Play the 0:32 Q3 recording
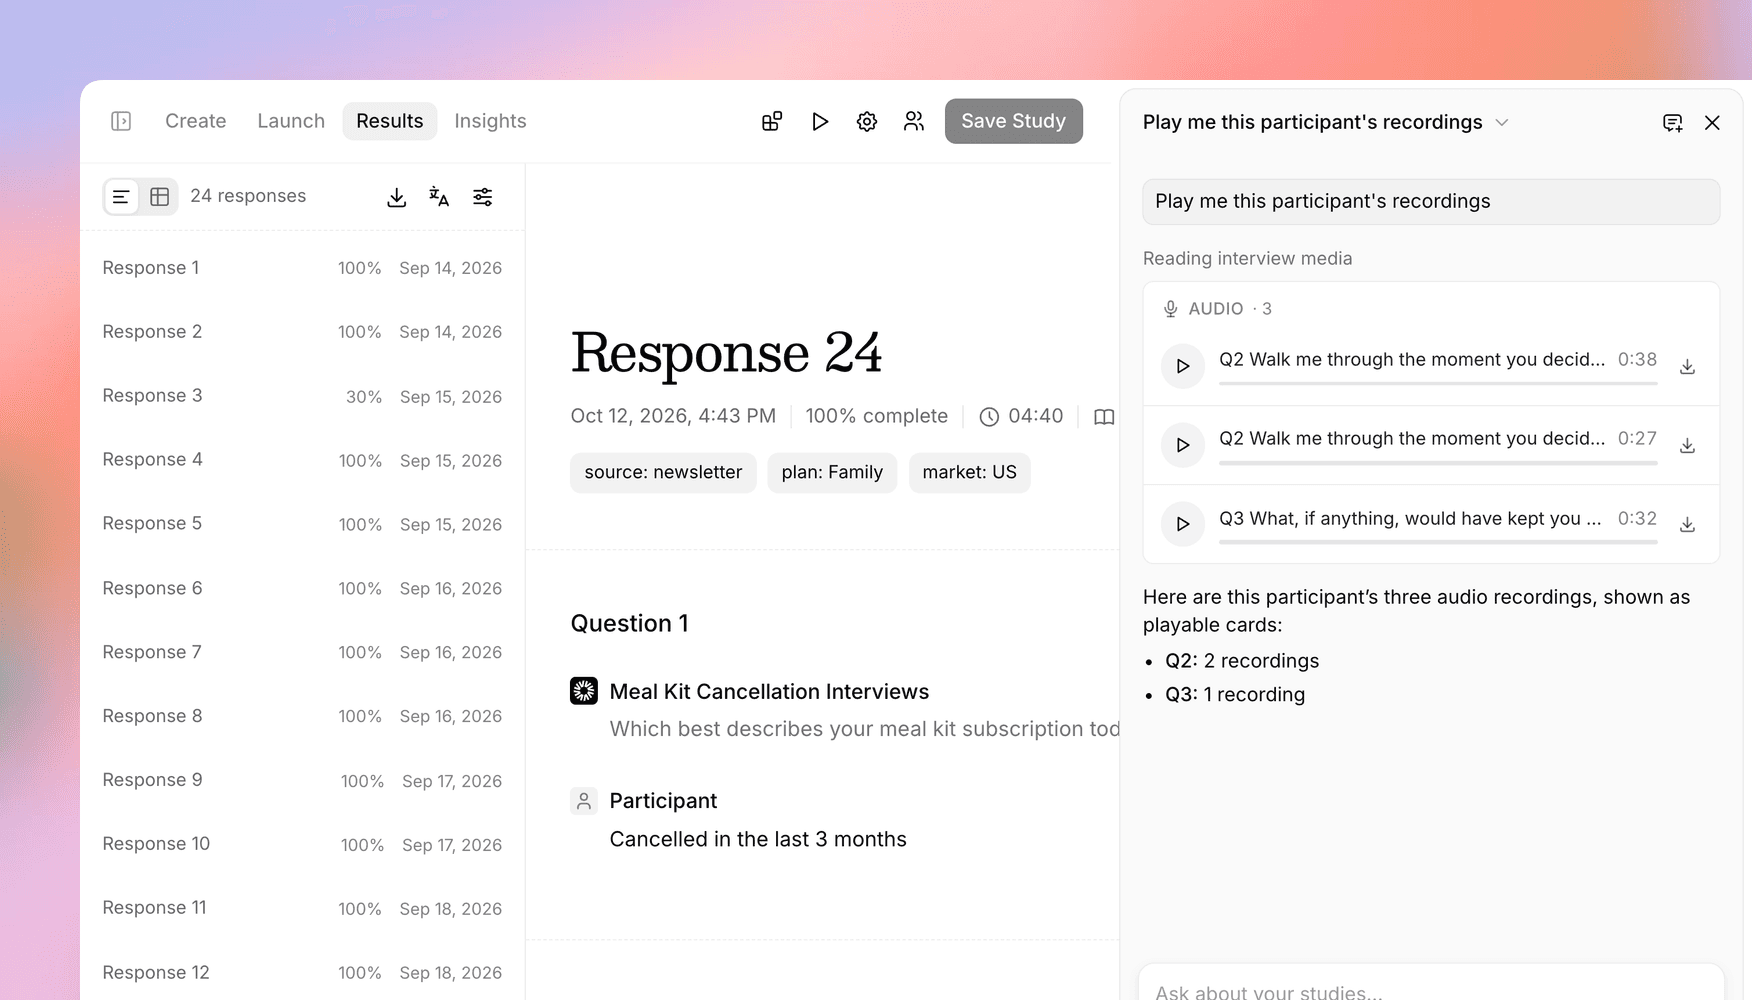 point(1183,524)
